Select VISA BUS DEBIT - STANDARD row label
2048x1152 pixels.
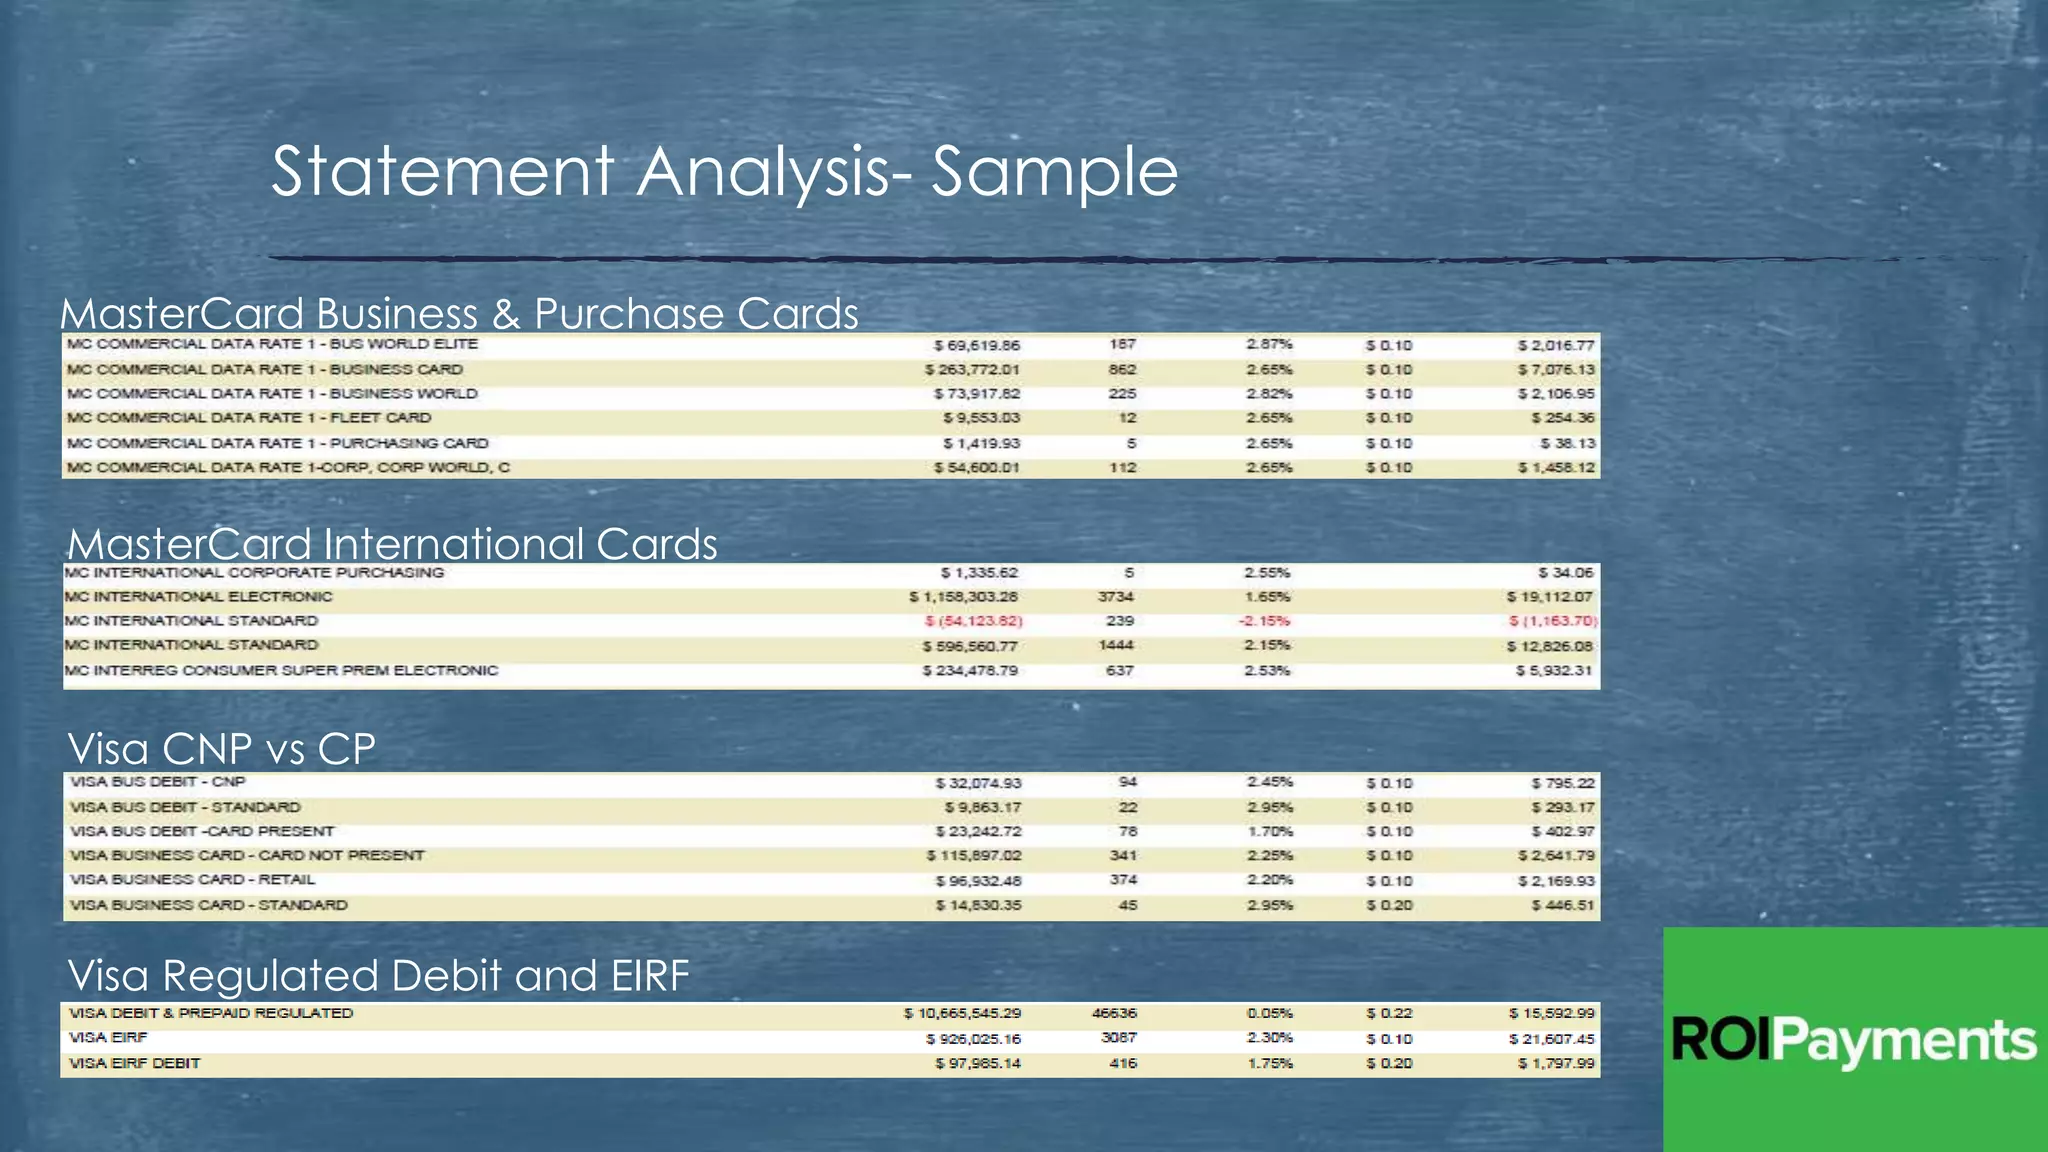pos(185,807)
